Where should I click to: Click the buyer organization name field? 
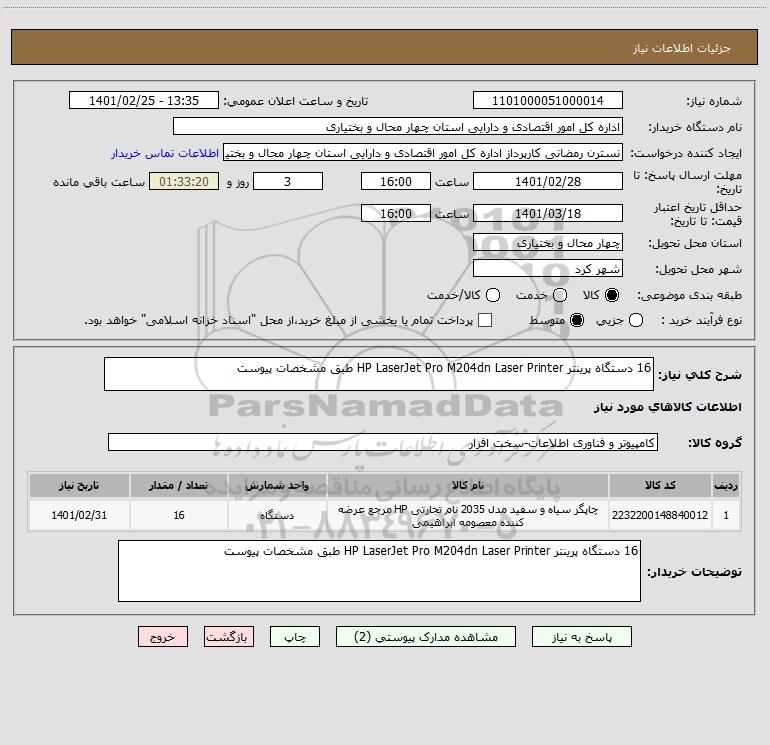click(x=398, y=126)
